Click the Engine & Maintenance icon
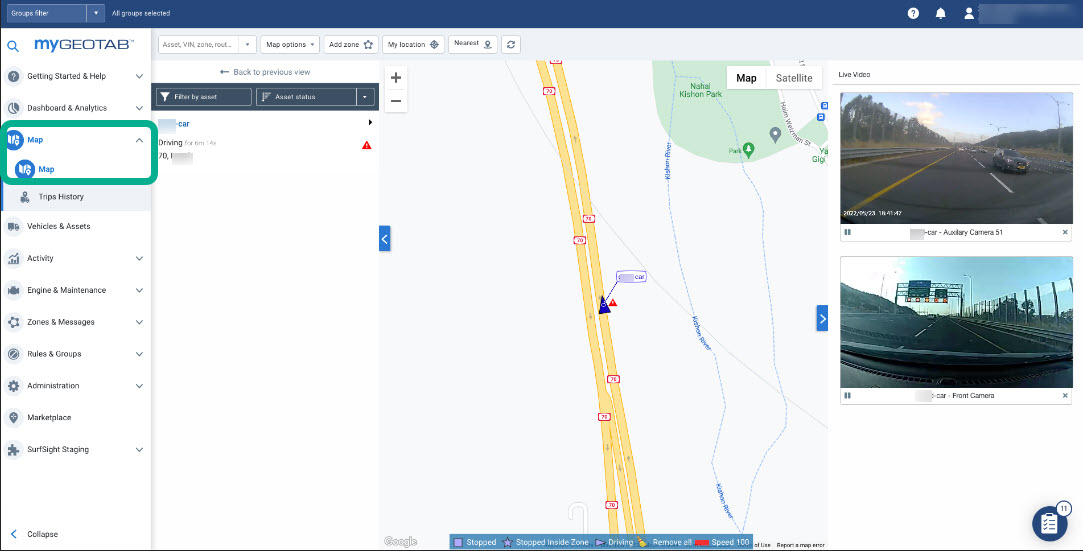1083x551 pixels. pyautogui.click(x=14, y=290)
